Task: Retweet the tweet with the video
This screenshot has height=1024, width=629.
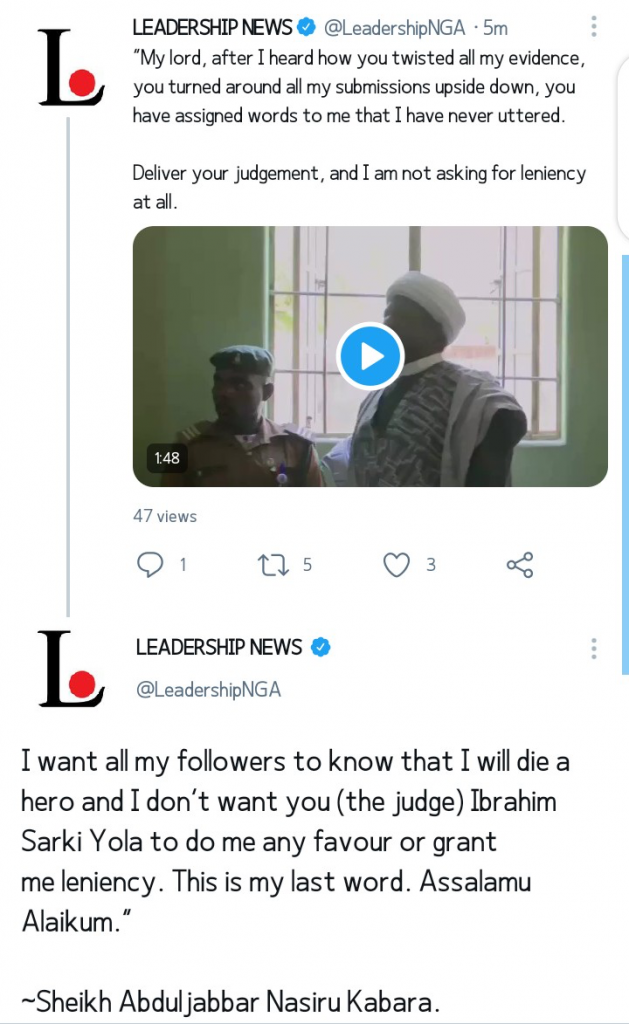Action: tap(271, 565)
